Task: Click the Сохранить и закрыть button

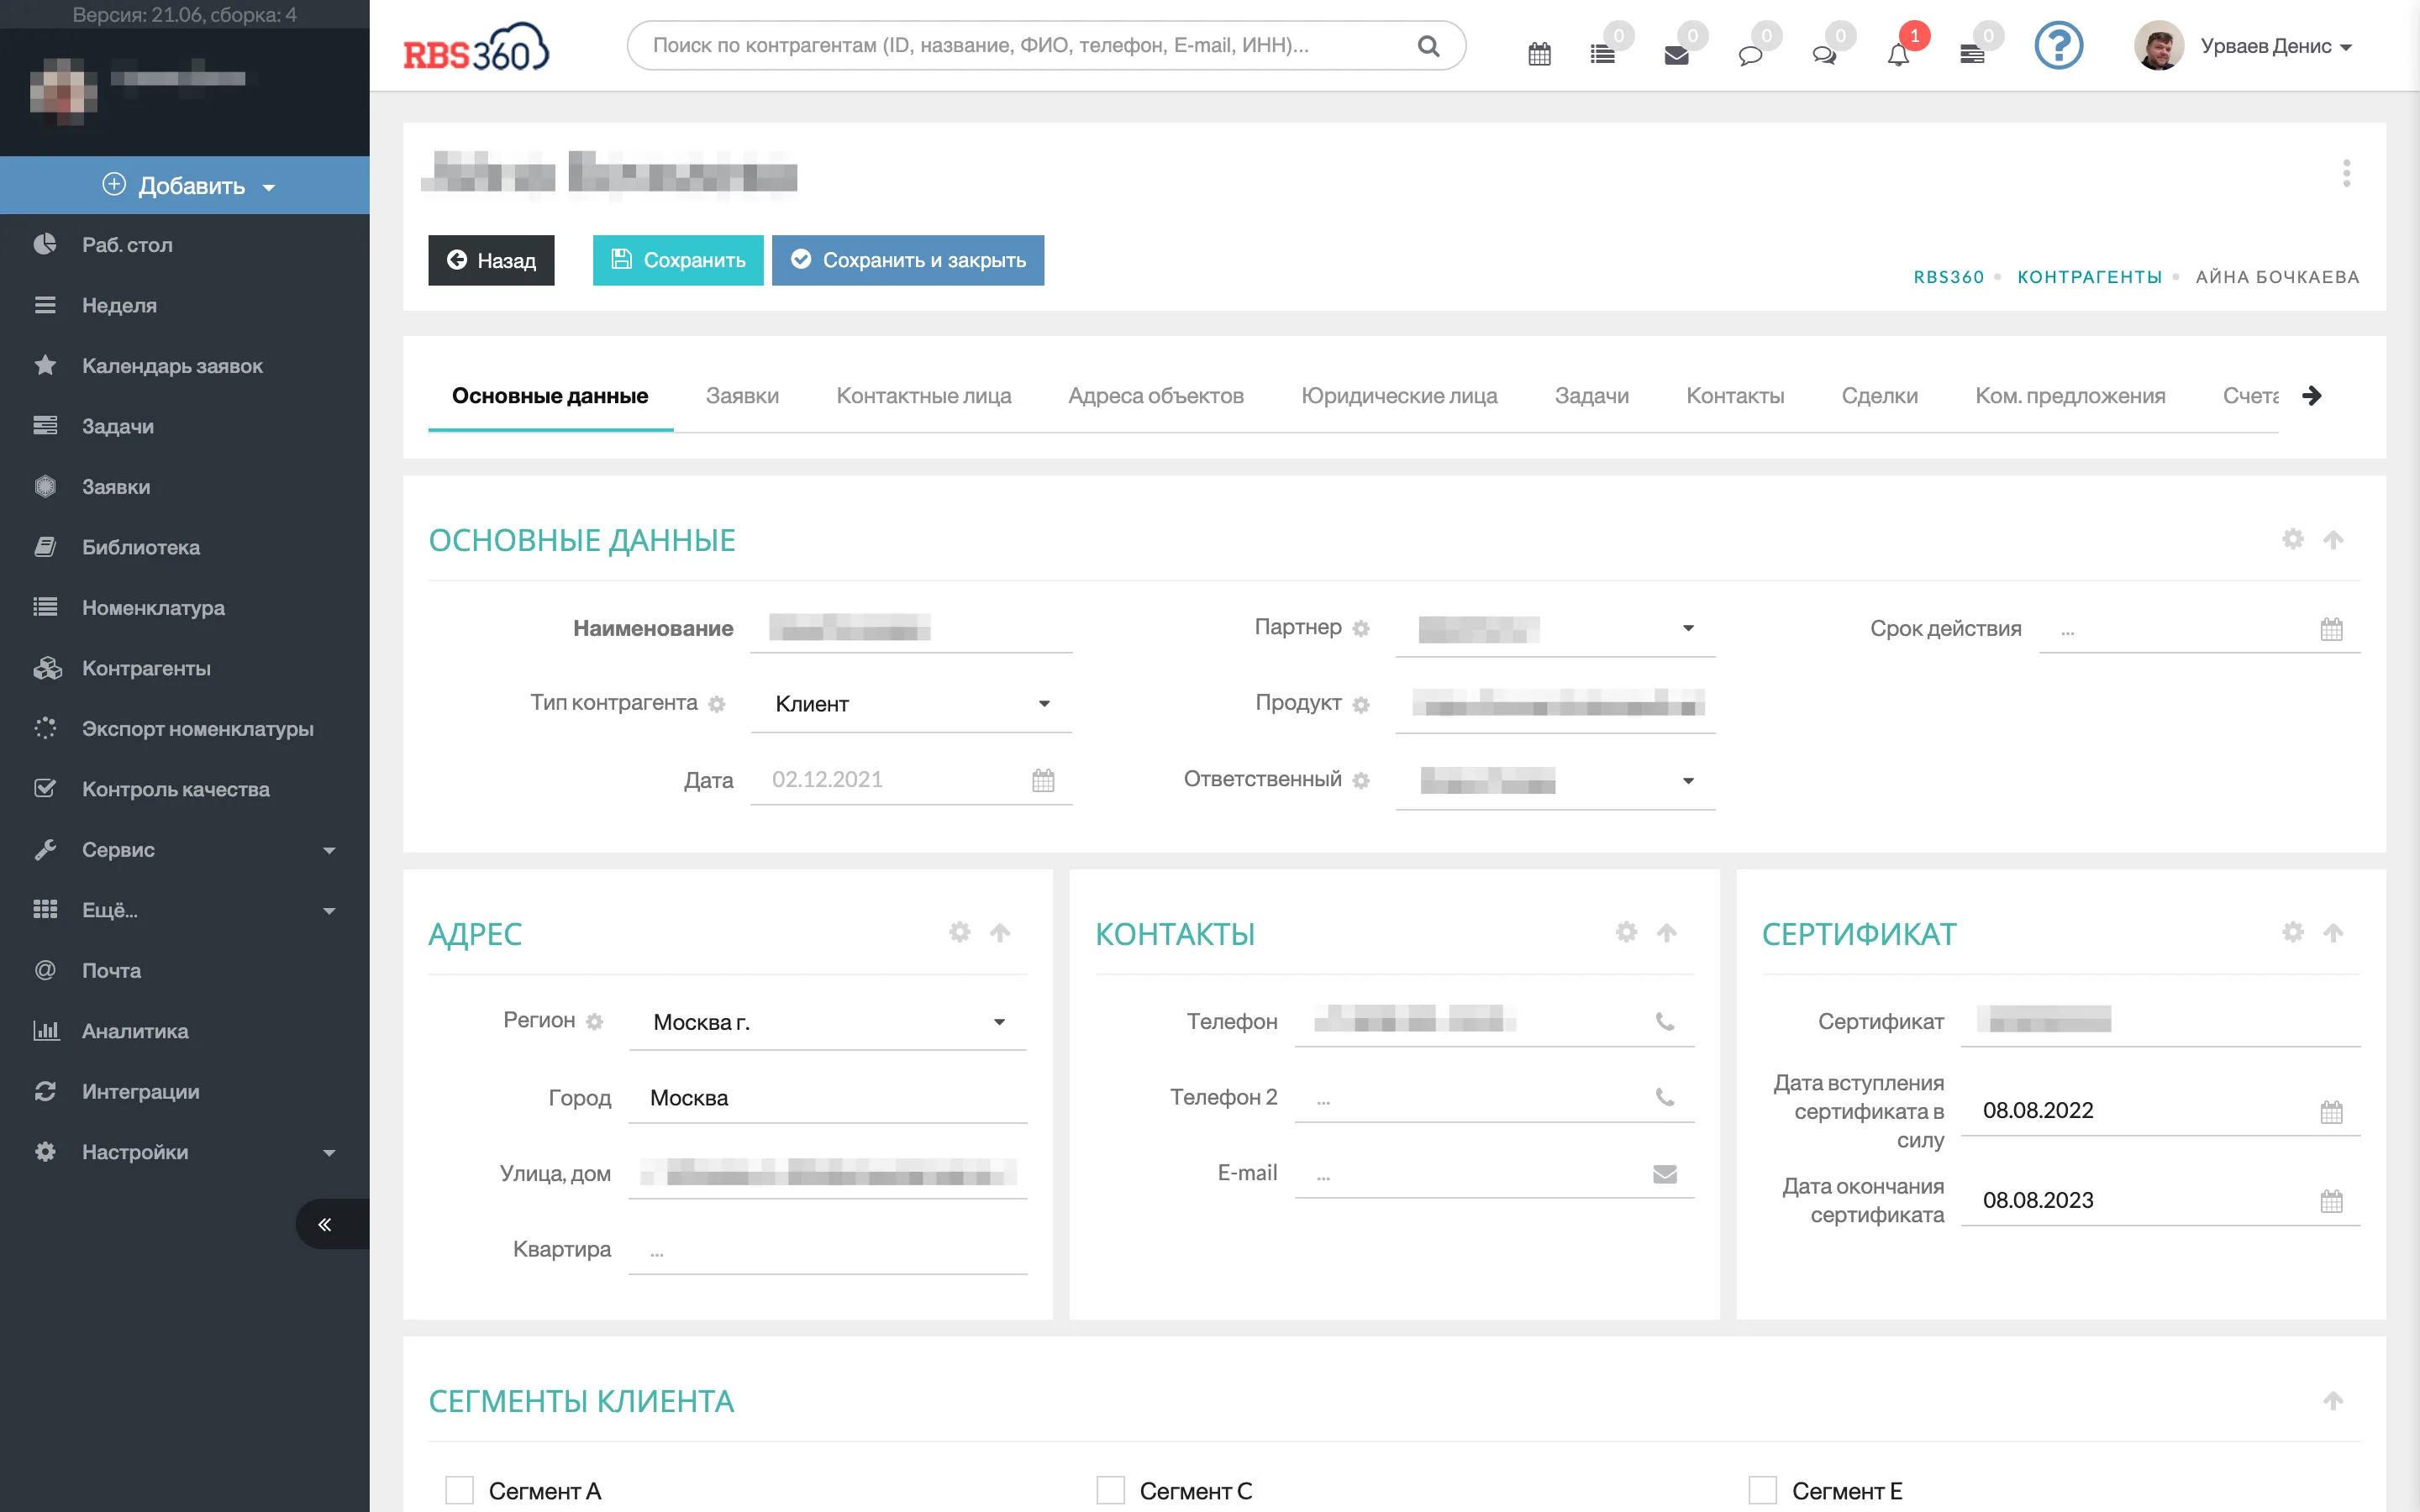Action: point(908,260)
